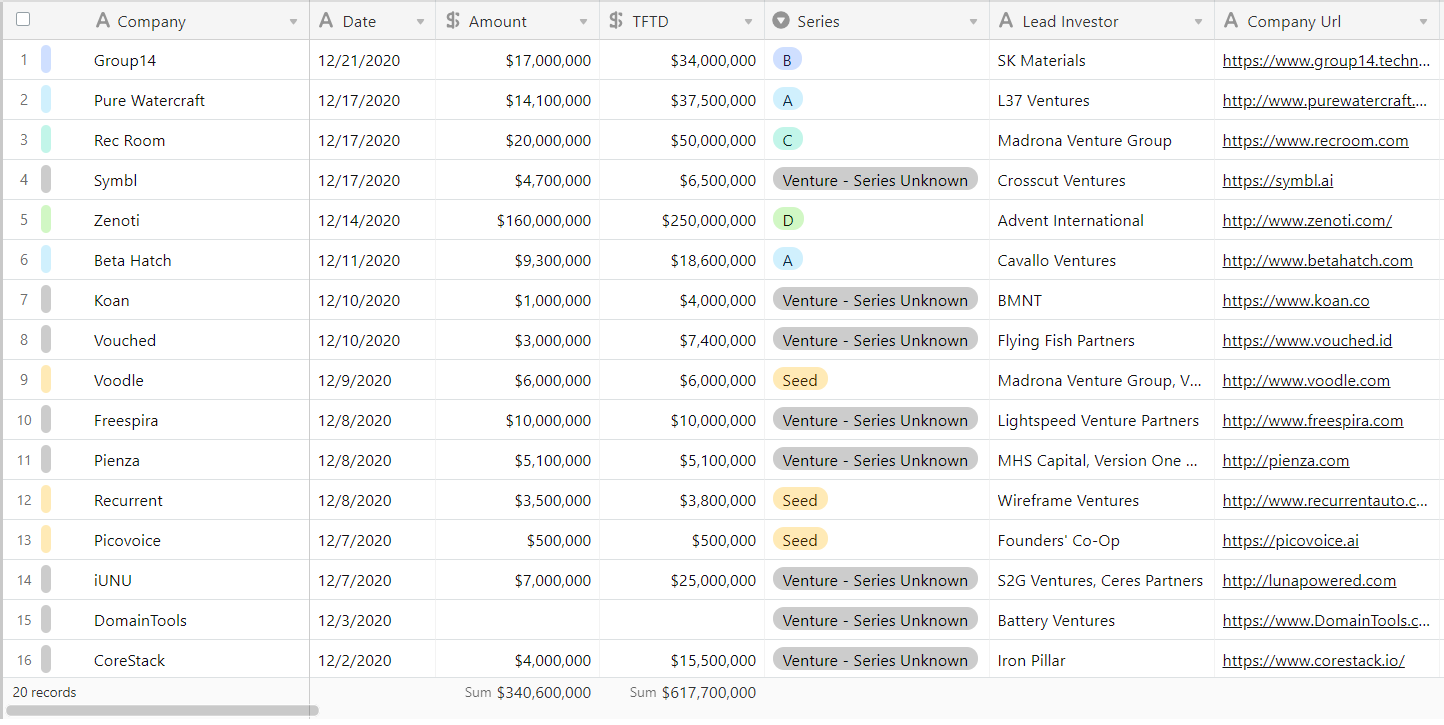Click the currency icon beside TFTD header
1444x725 pixels.
pos(617,21)
